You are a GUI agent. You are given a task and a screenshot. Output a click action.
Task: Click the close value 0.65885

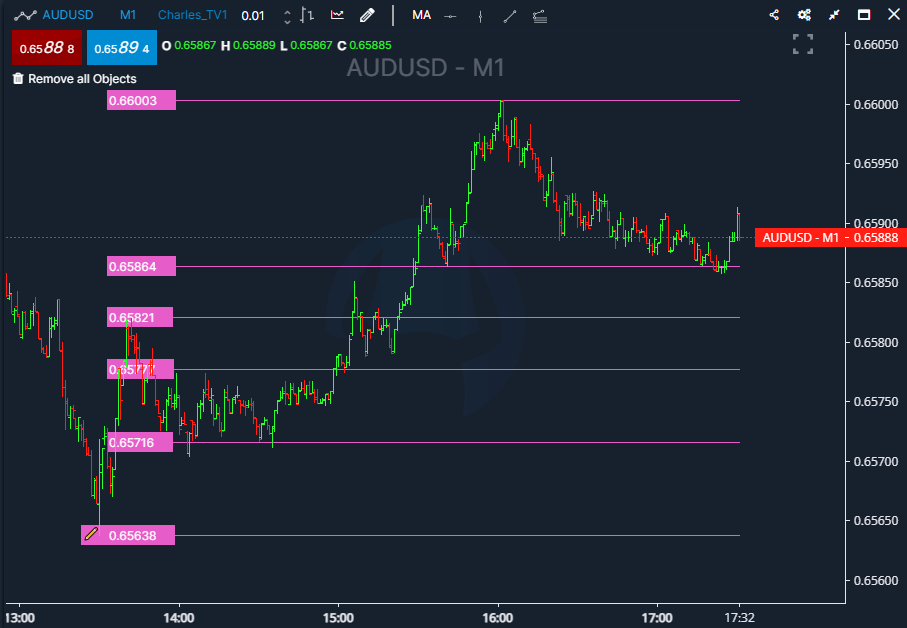(370, 45)
